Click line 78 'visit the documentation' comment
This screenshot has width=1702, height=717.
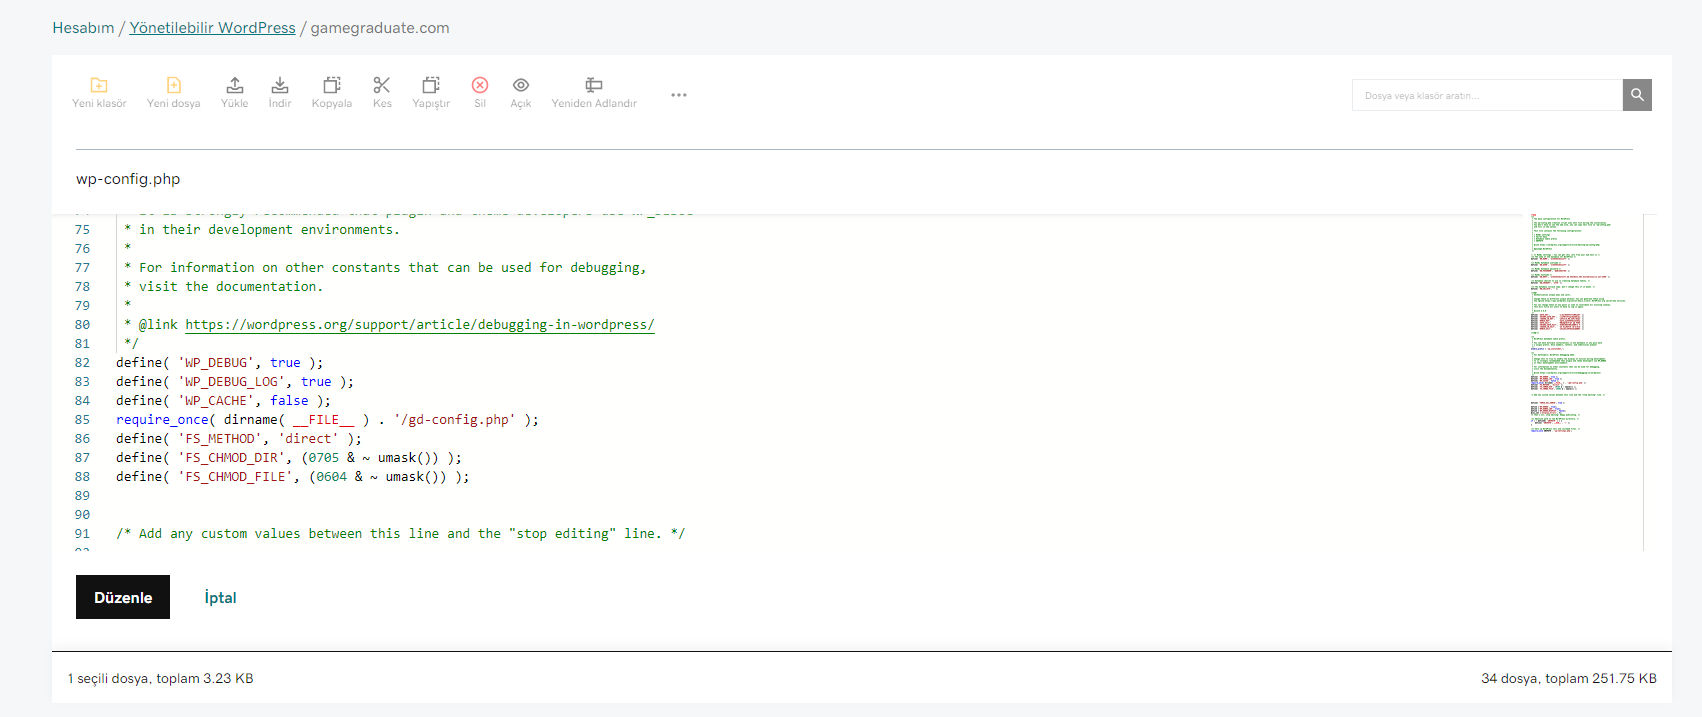223,287
